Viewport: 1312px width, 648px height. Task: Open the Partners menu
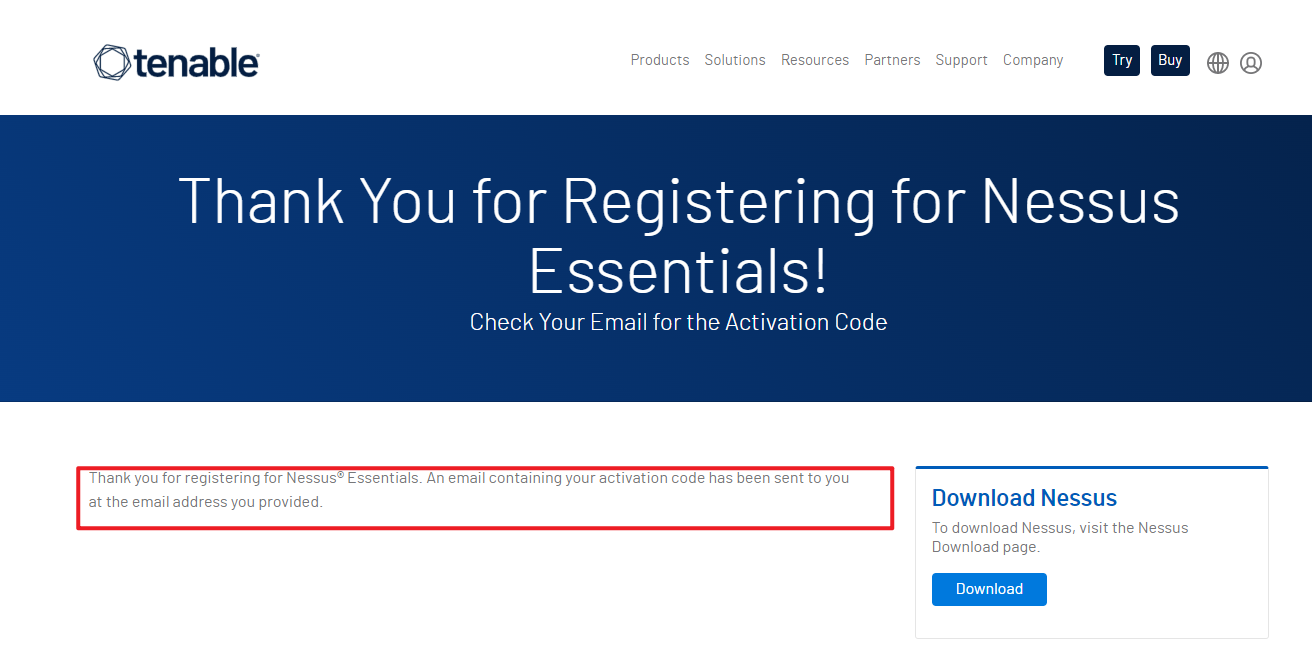tap(892, 60)
